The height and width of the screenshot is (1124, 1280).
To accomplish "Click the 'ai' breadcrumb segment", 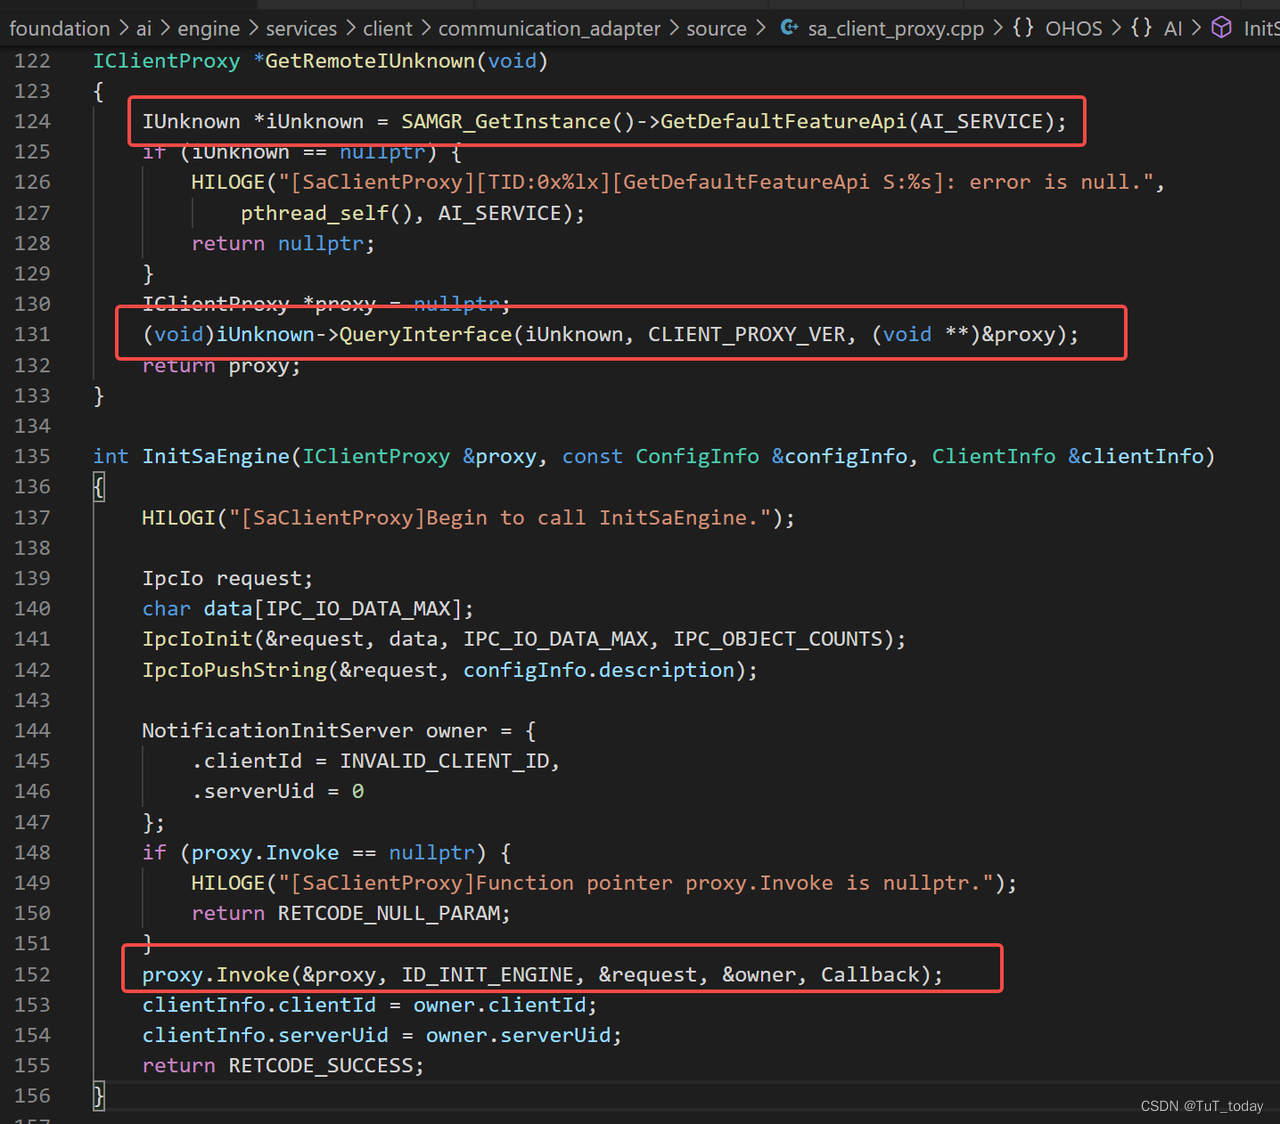I will coord(144,29).
